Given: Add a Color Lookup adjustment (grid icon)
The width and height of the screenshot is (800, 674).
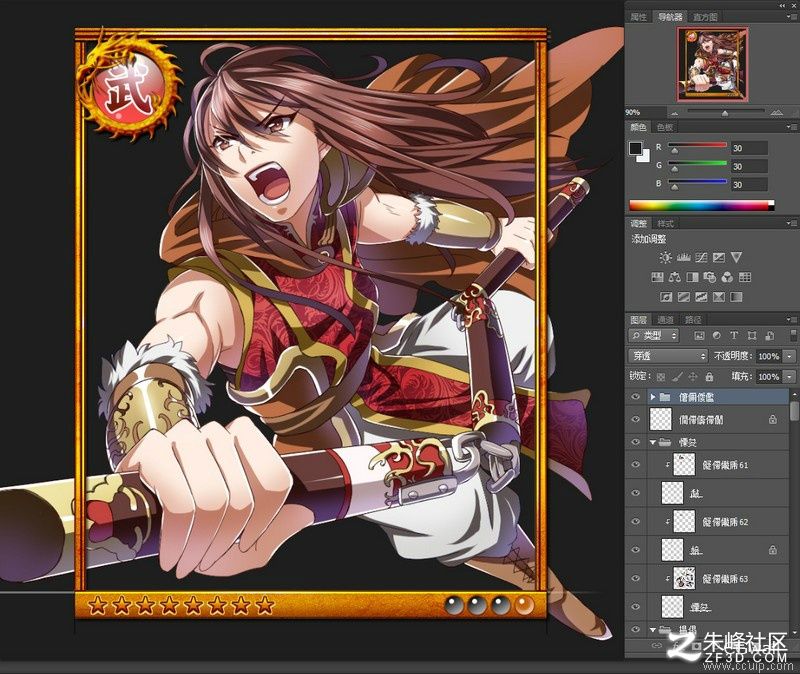Looking at the screenshot, I should pos(745,277).
